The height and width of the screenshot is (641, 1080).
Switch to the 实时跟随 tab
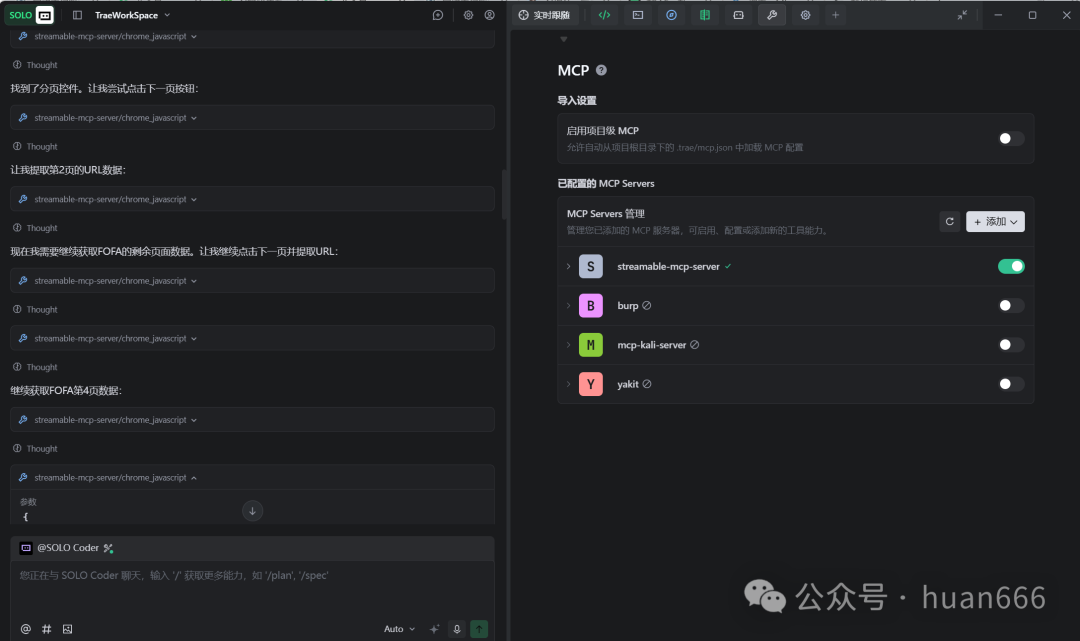(x=544, y=15)
